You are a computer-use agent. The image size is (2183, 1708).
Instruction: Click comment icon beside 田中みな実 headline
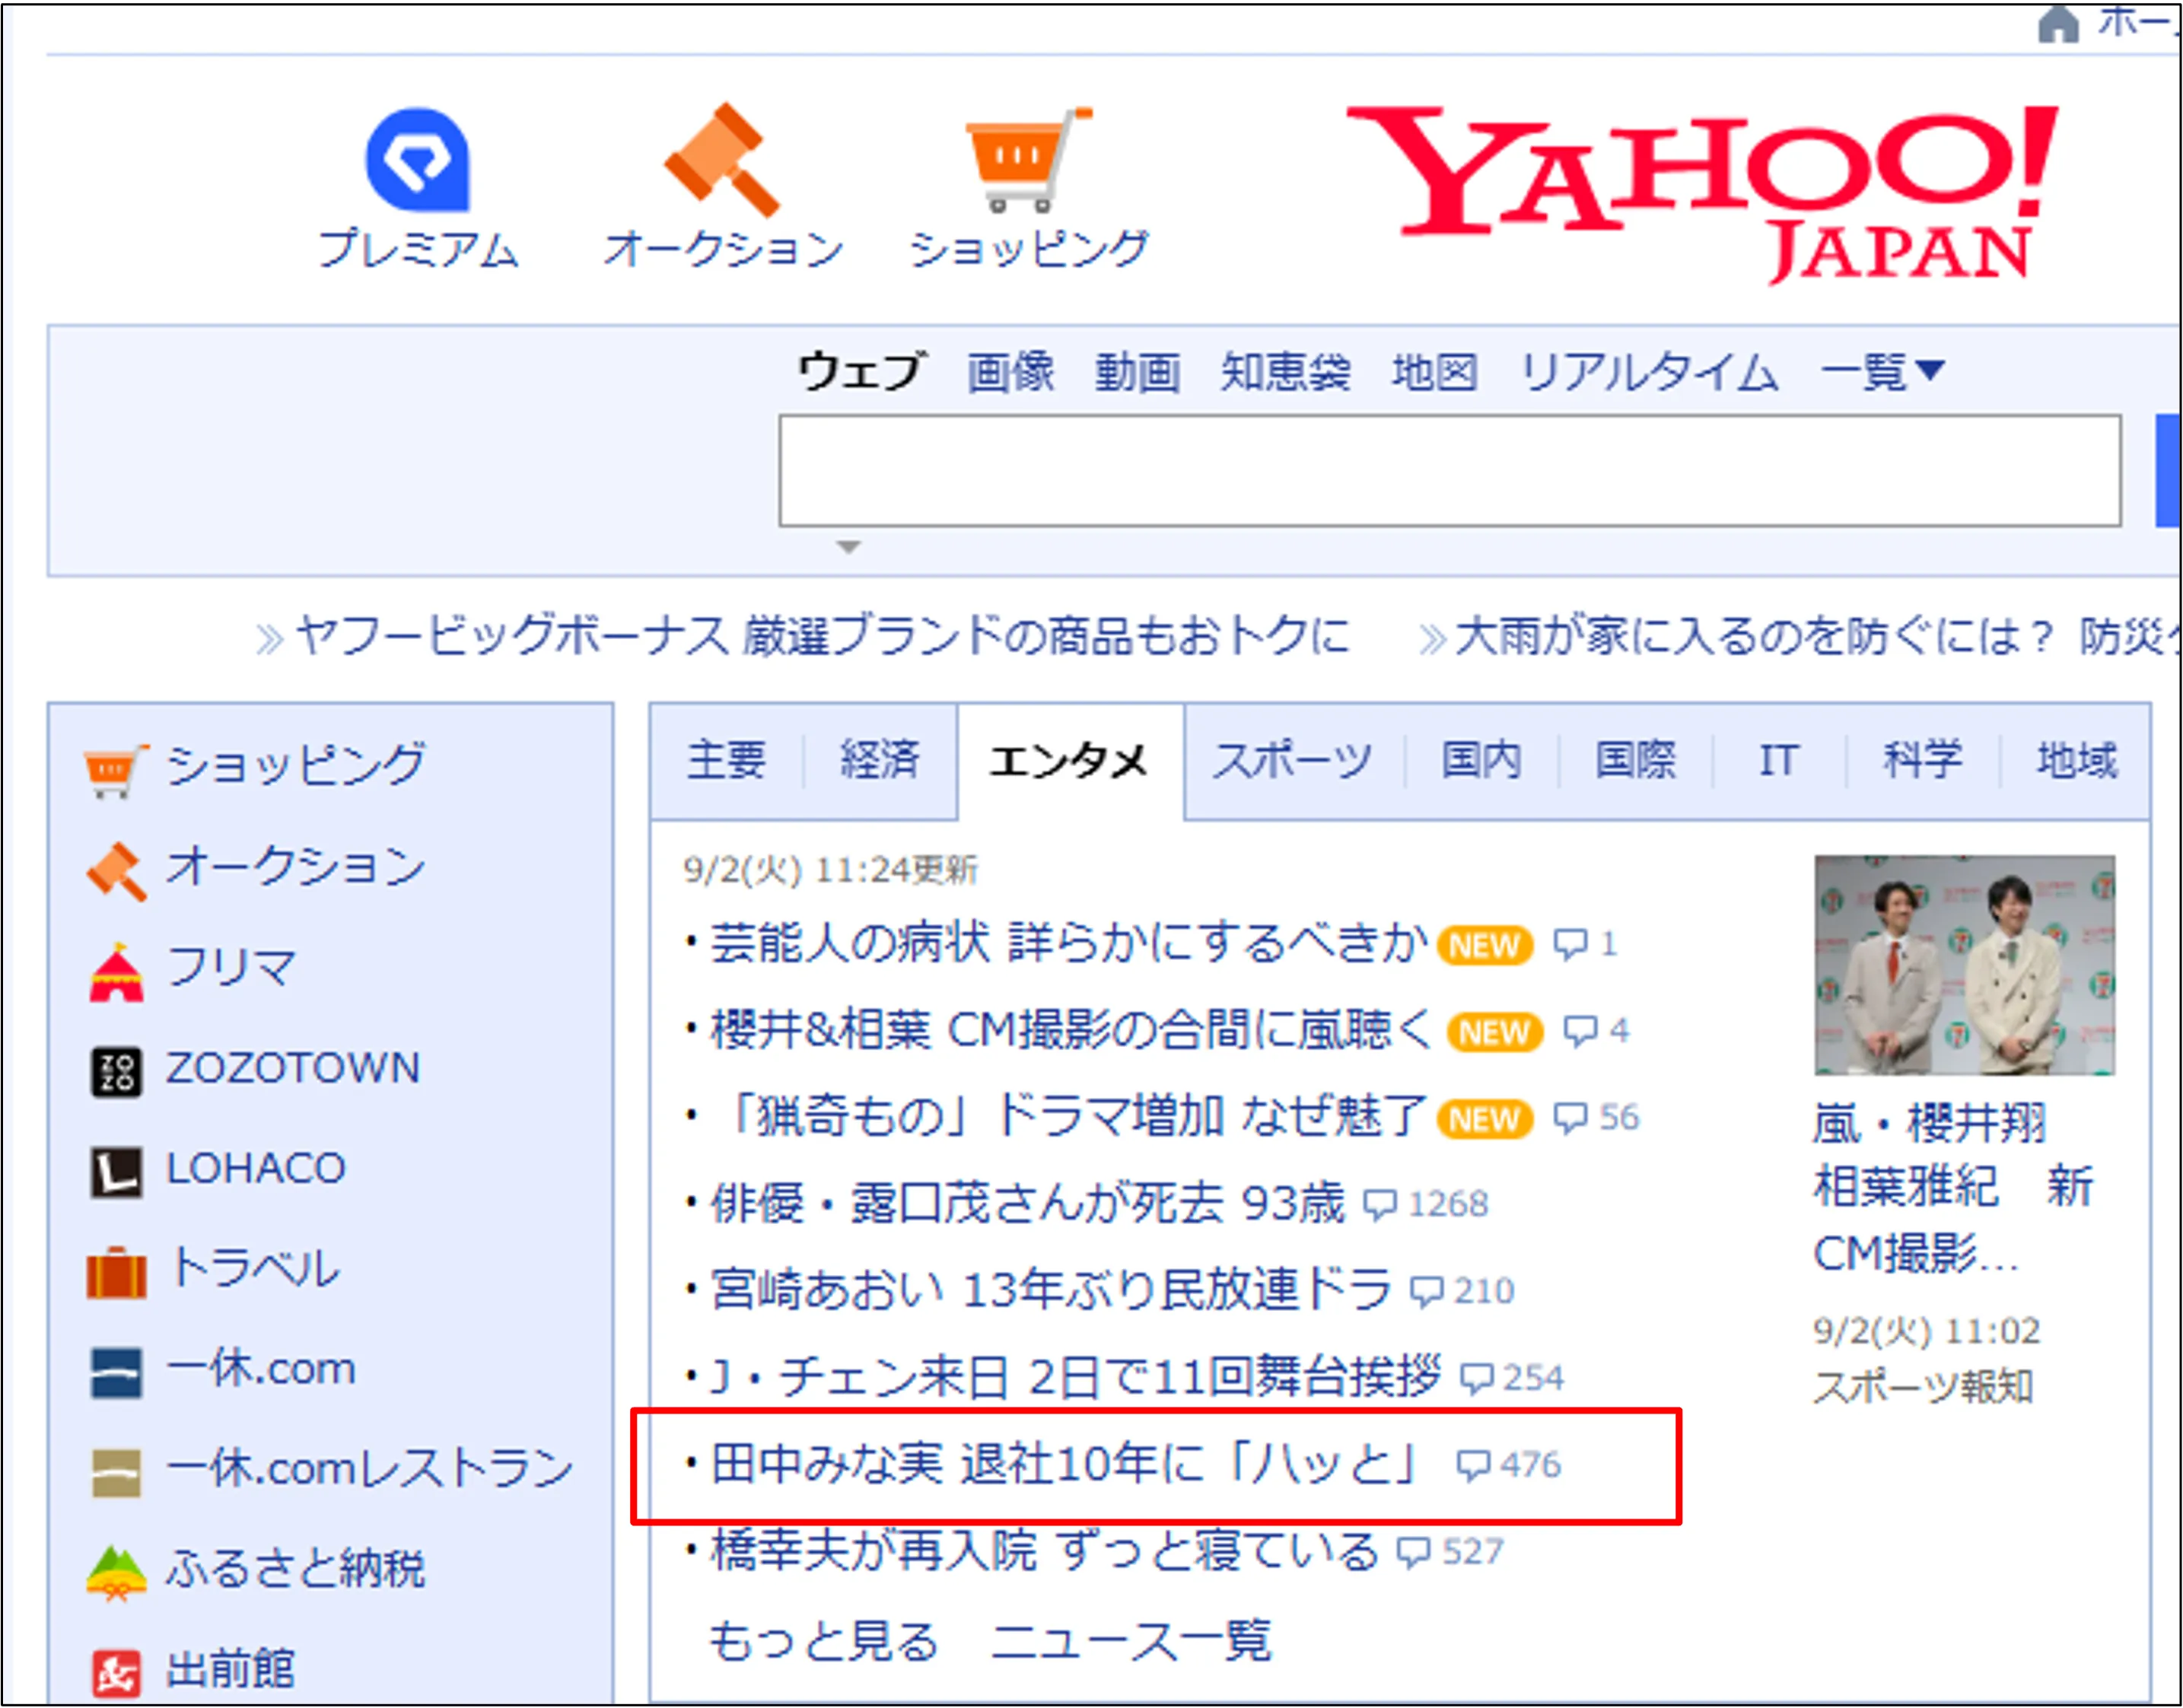tap(1473, 1466)
